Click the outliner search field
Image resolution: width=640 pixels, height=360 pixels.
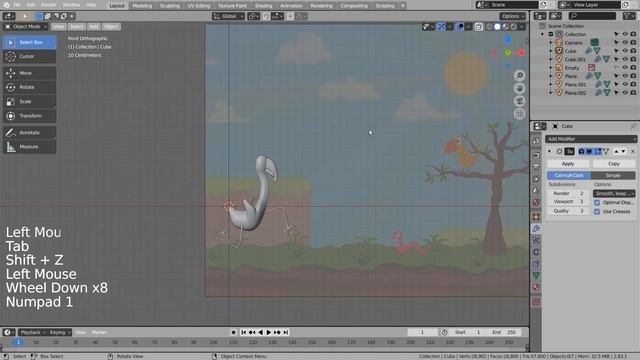tap(592, 16)
